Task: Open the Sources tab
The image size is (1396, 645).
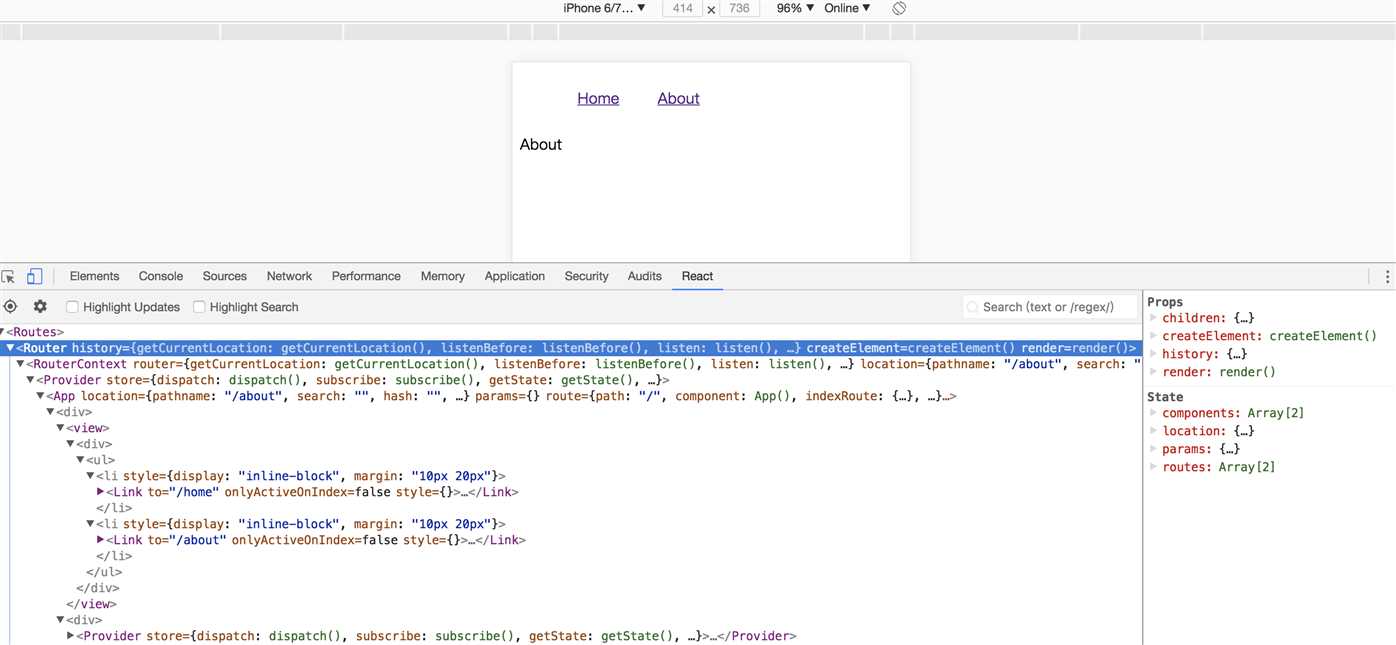Action: tap(224, 277)
